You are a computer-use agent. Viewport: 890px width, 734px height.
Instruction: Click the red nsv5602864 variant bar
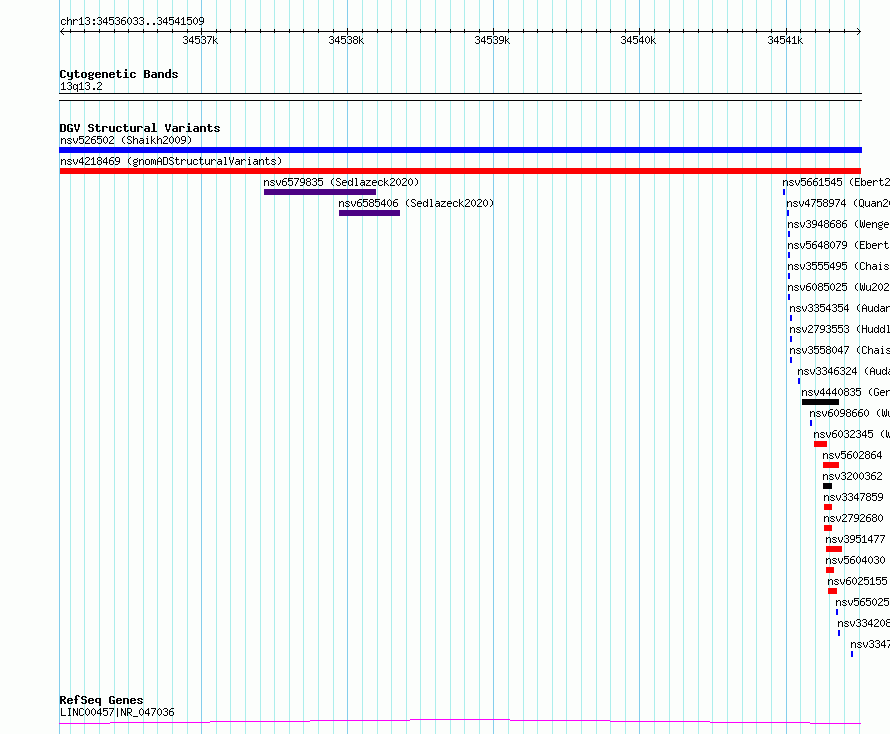pos(831,465)
